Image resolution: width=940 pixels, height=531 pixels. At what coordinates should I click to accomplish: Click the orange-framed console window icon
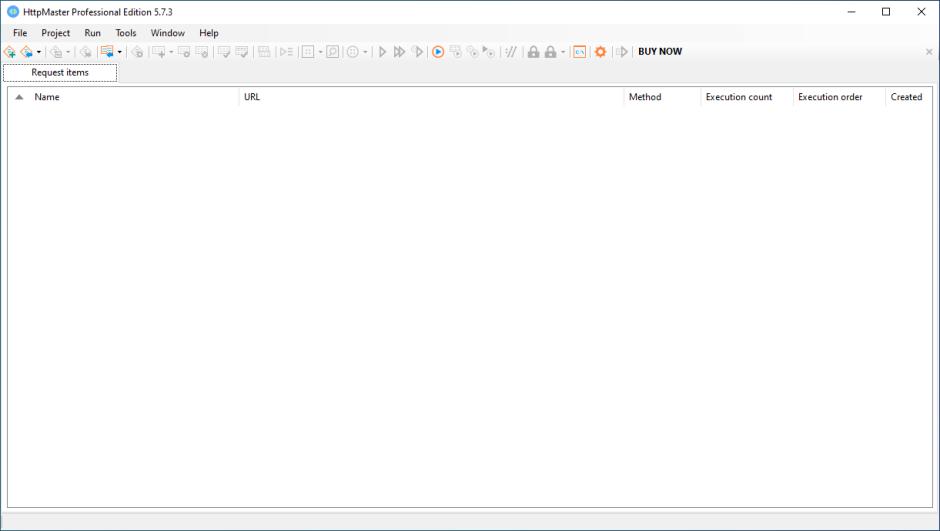pos(580,52)
